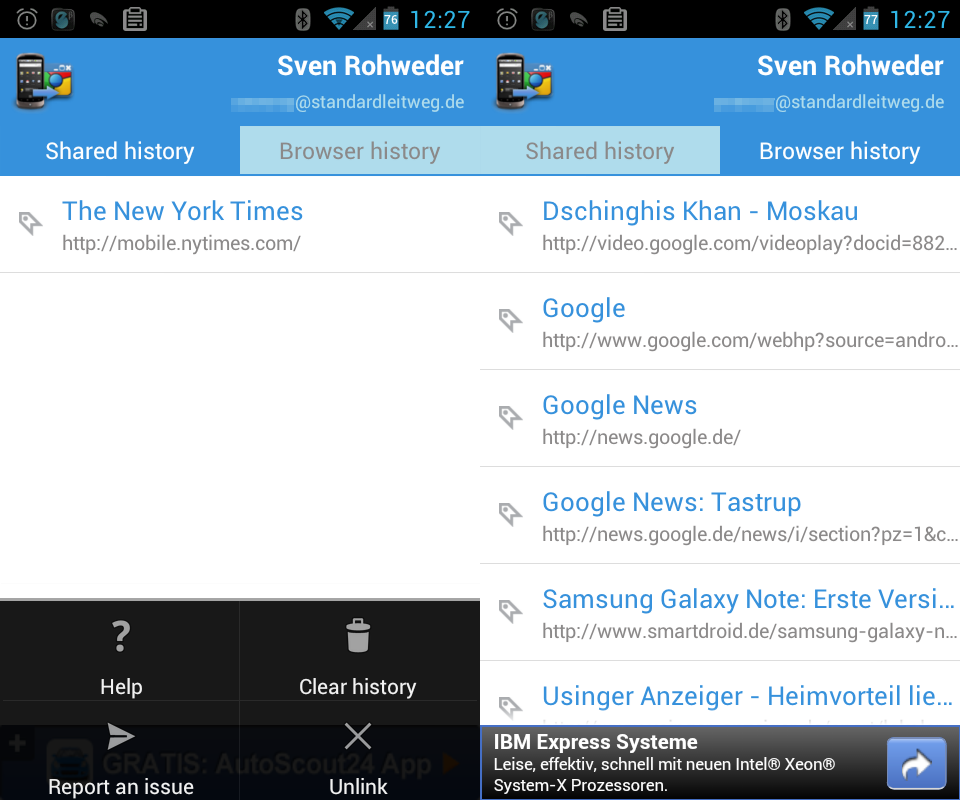Tap tag icon beside Dschinghis Khan - Moskau
The image size is (960, 800).
pos(510,223)
